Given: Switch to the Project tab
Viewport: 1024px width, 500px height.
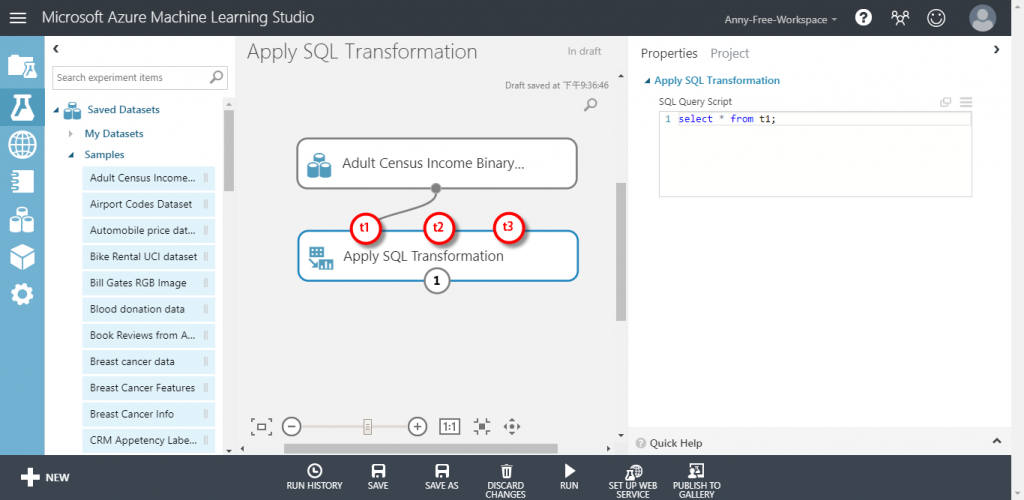Looking at the screenshot, I should pyautogui.click(x=729, y=54).
